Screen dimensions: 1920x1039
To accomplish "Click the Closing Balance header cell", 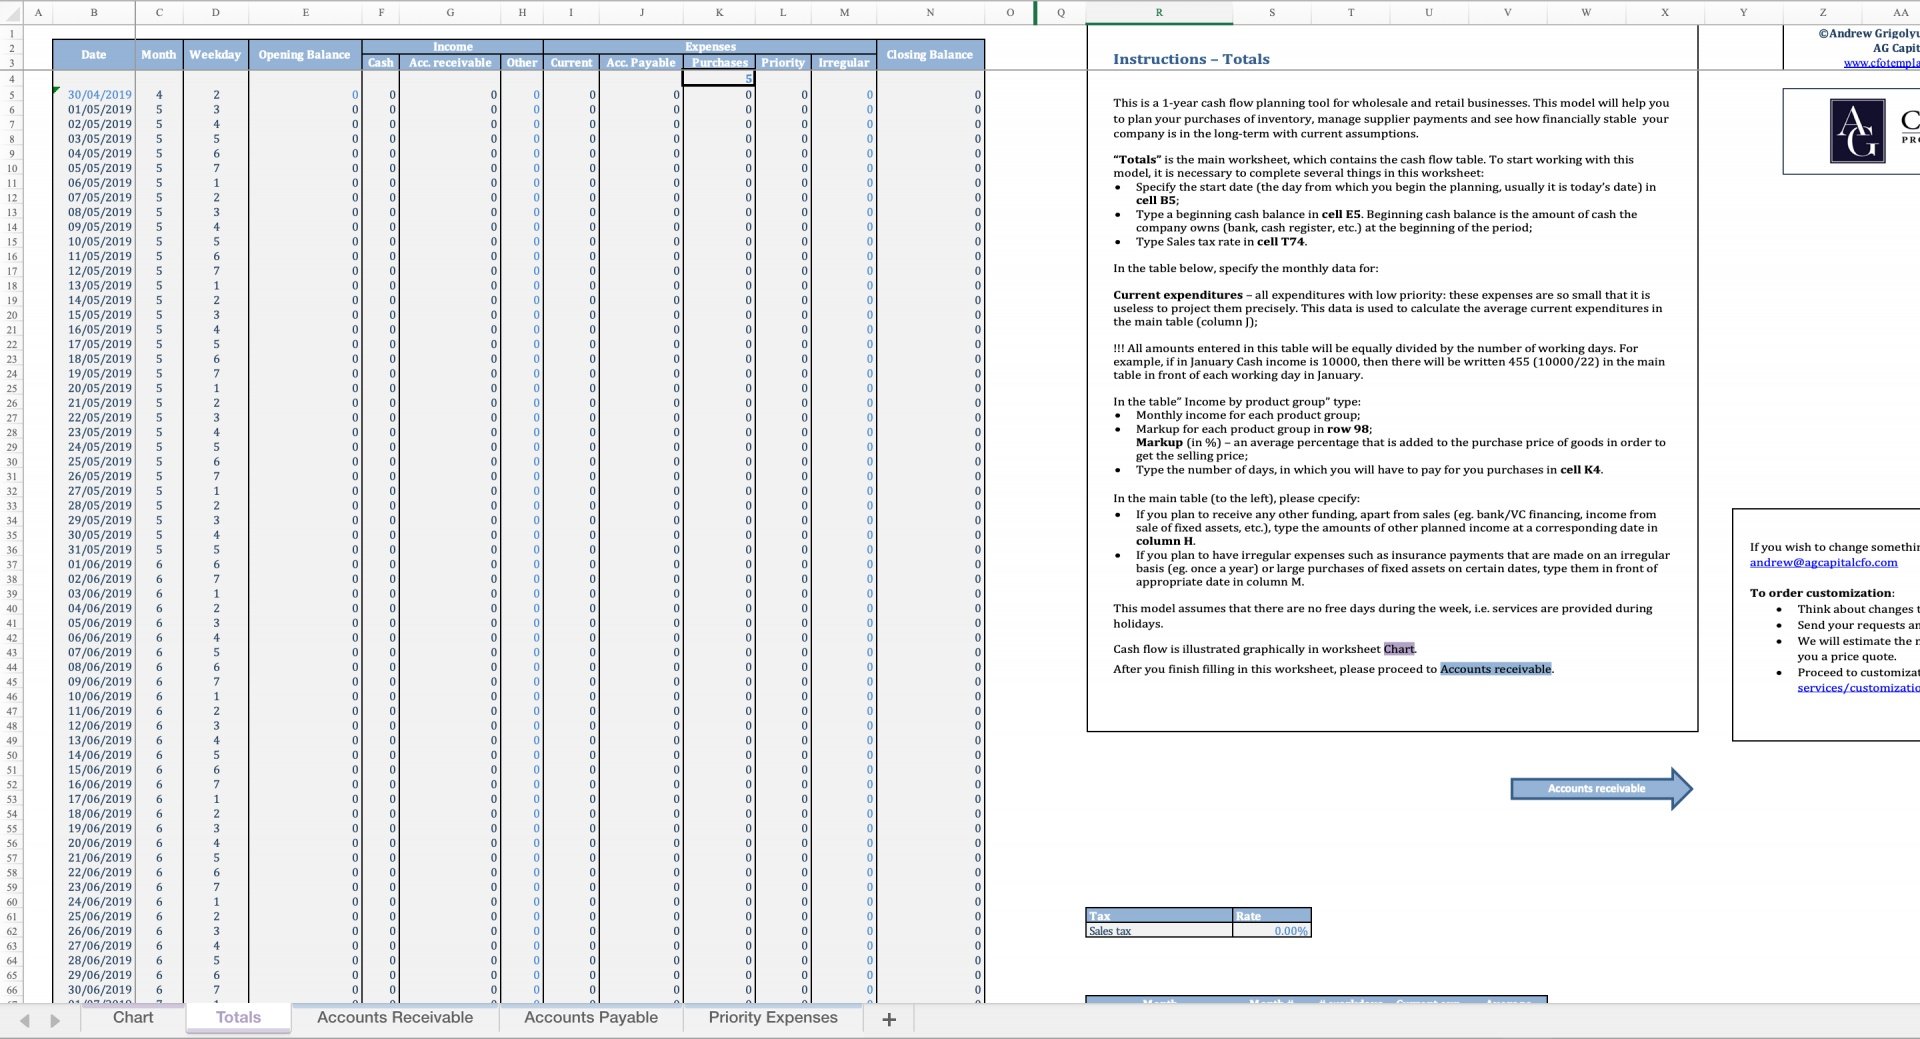I will click(930, 55).
